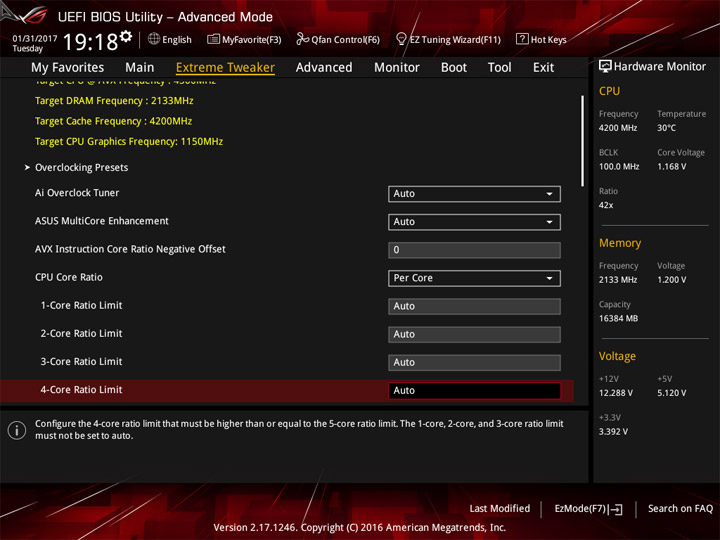
Task: Select the CPU Core Ratio label
Action: (x=69, y=277)
